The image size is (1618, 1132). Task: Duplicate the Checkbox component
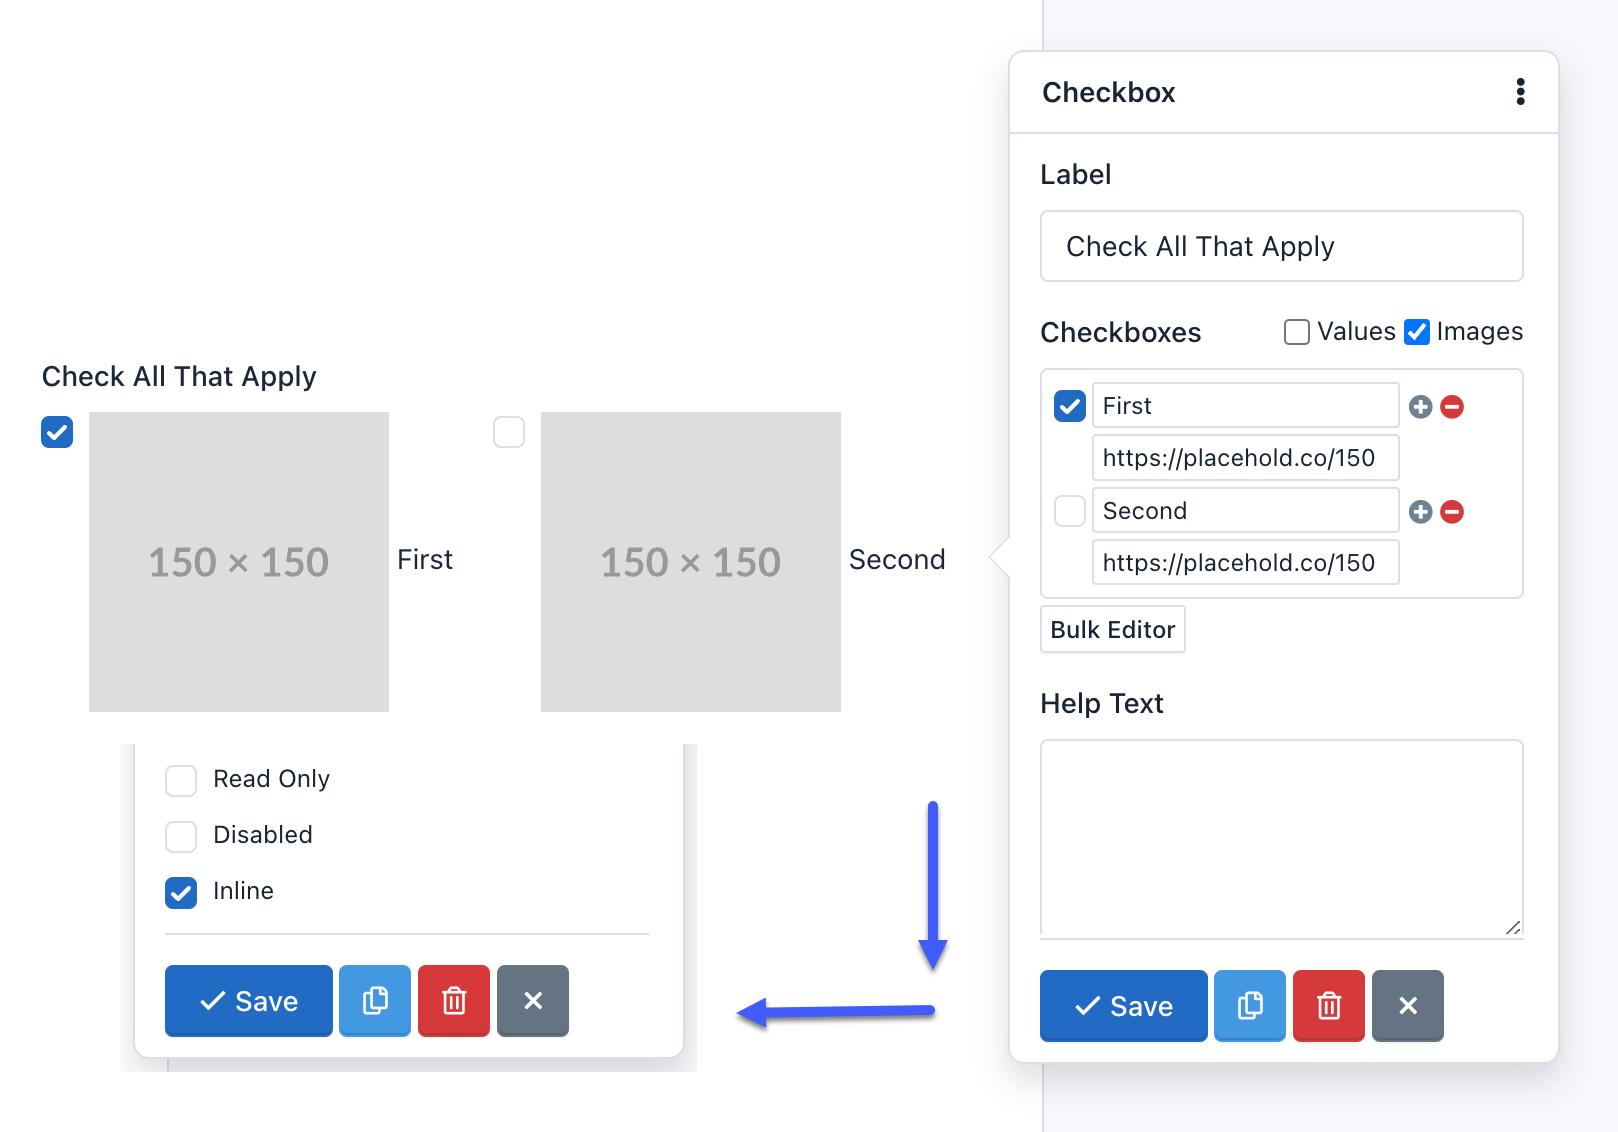point(1249,1006)
